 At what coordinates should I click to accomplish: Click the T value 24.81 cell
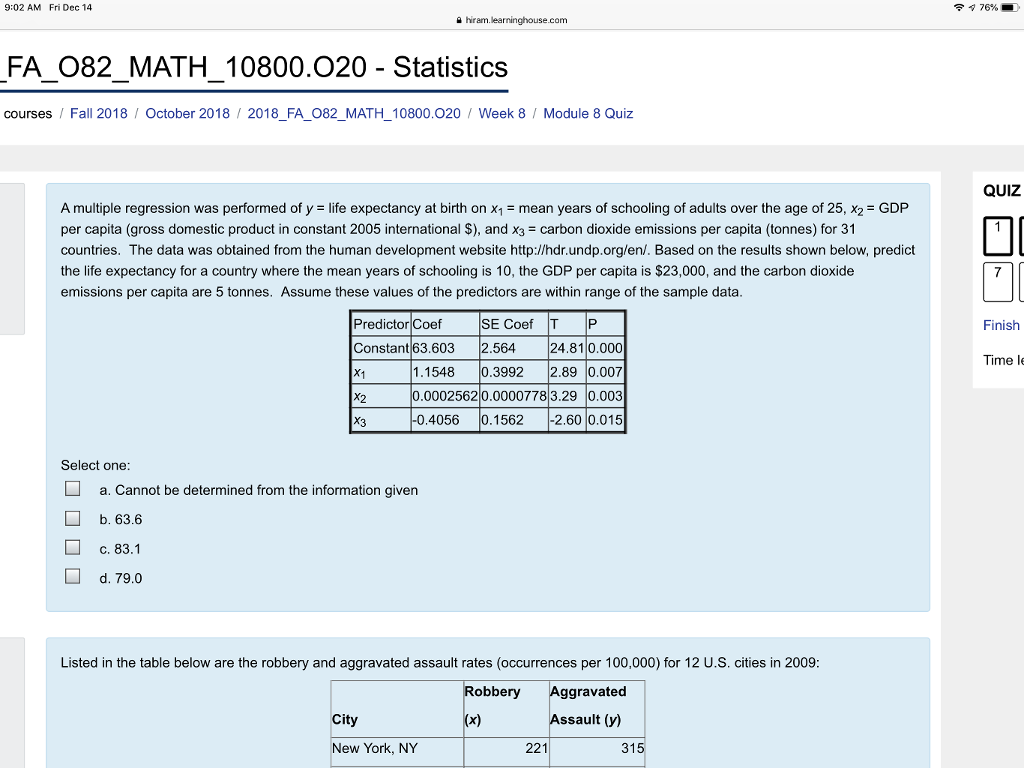point(567,348)
